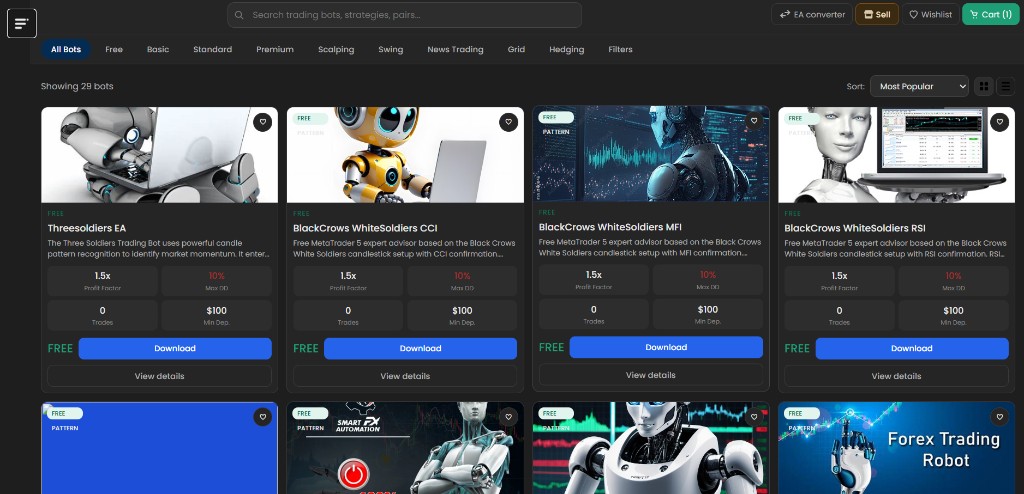
Task: View details of BlackCrows WhiteSoldiers CCI
Action: point(405,376)
